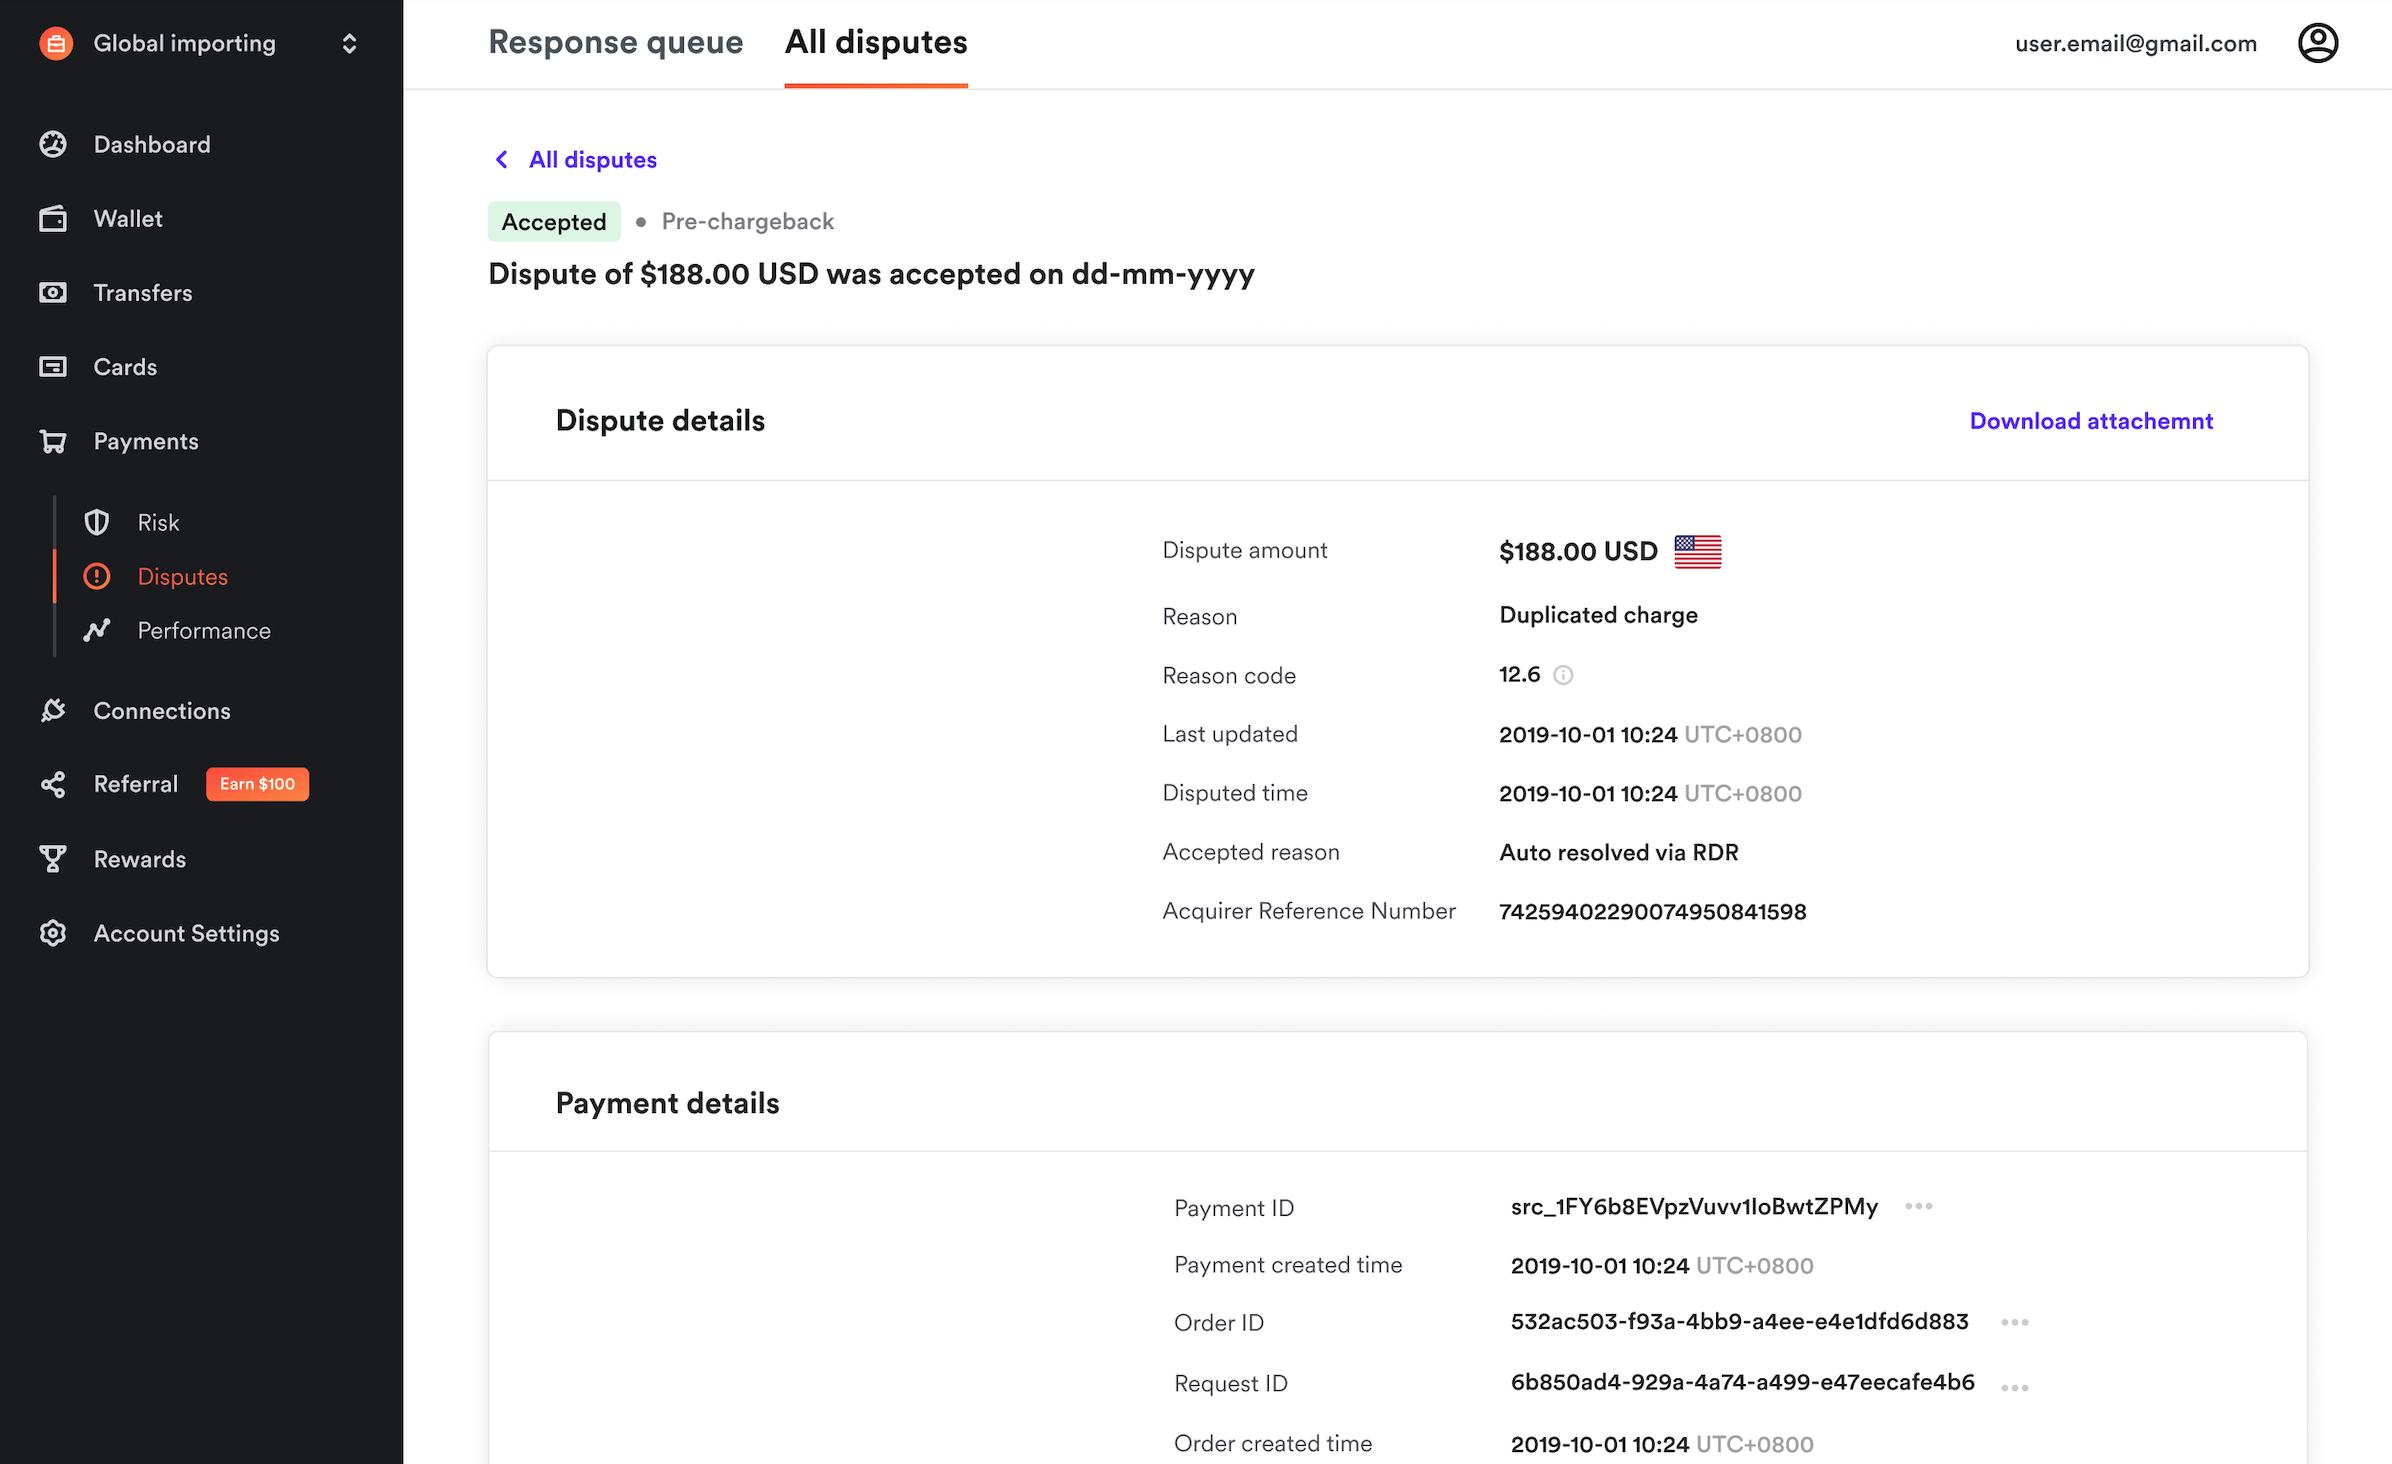This screenshot has width=2392, height=1464.
Task: Open more options next to Order ID
Action: pos(2014,1322)
